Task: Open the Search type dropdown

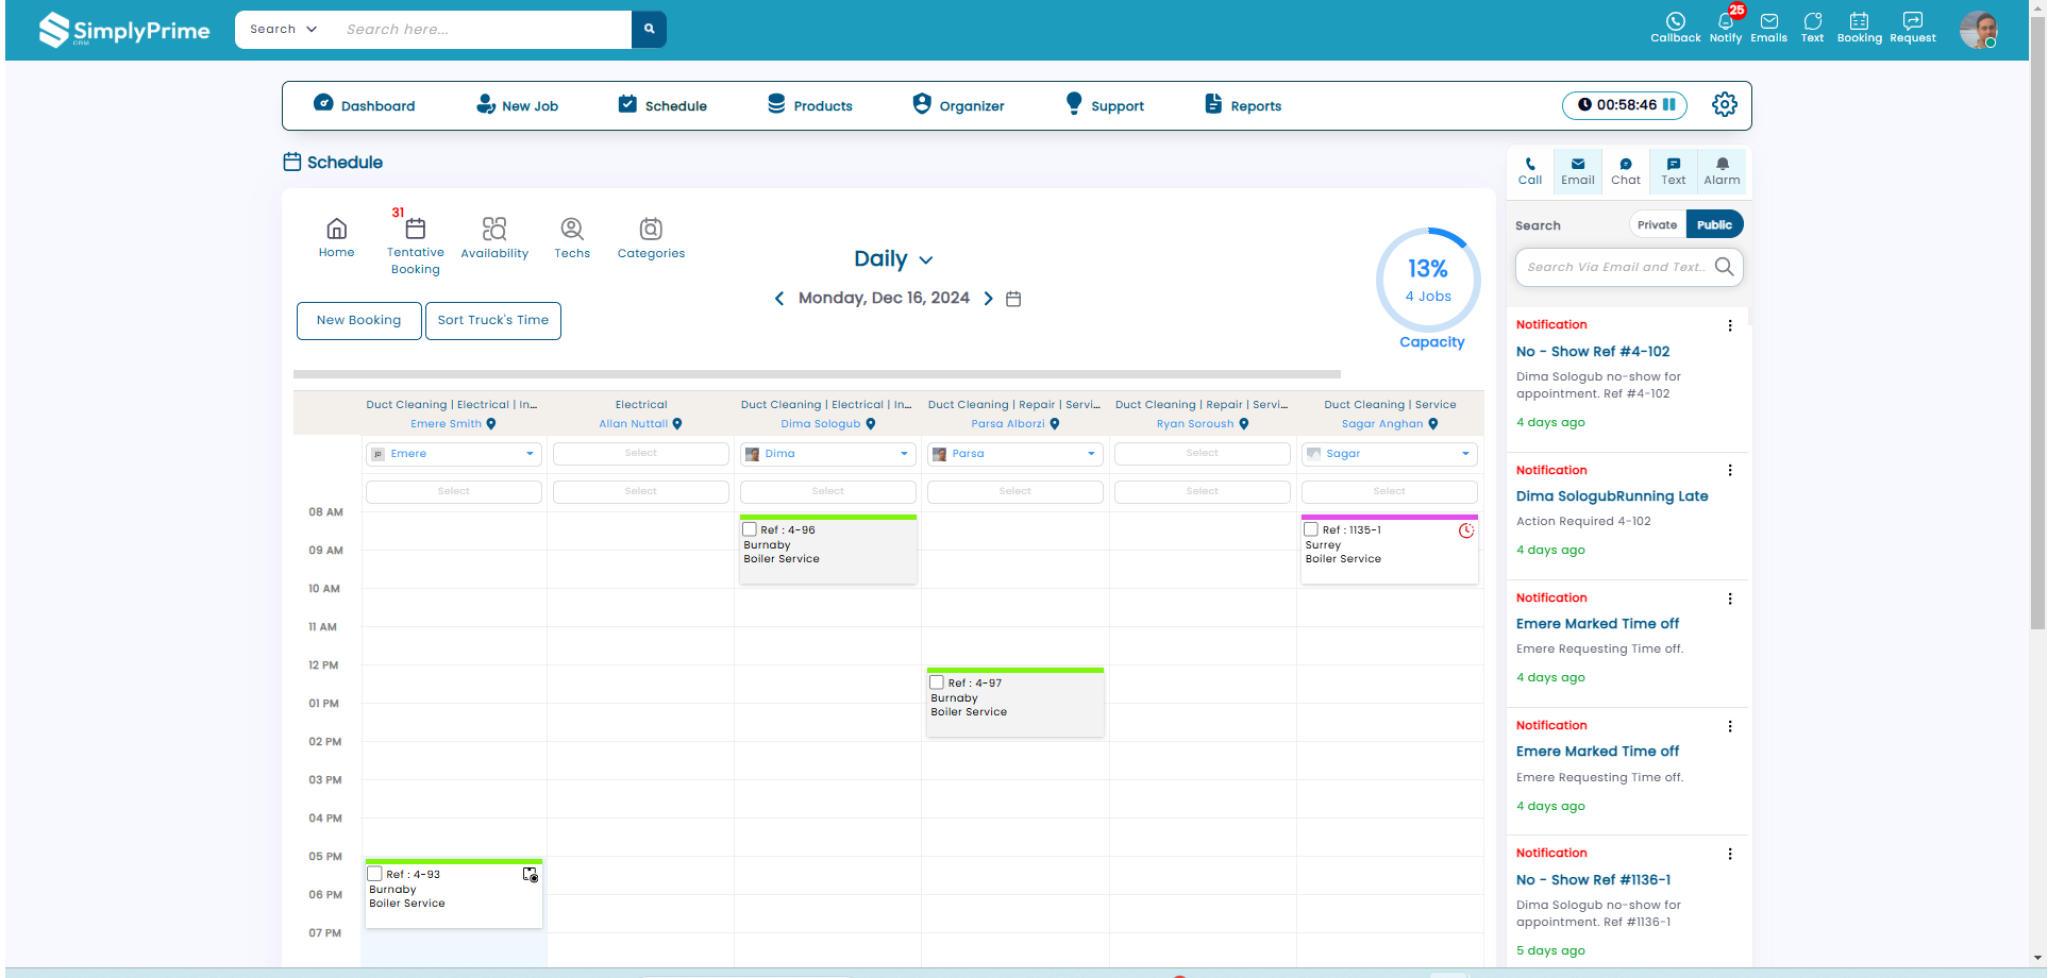Action: tap(283, 30)
